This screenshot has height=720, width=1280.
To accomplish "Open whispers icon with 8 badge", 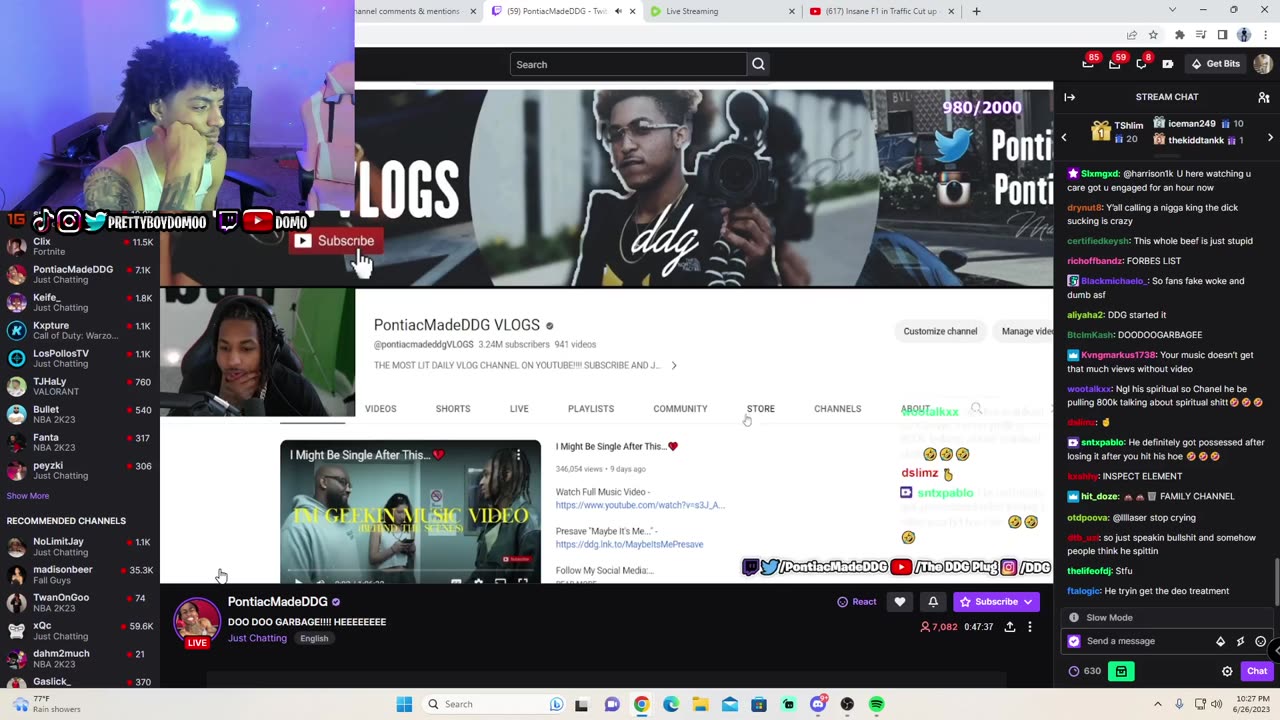I will [x=1141, y=64].
